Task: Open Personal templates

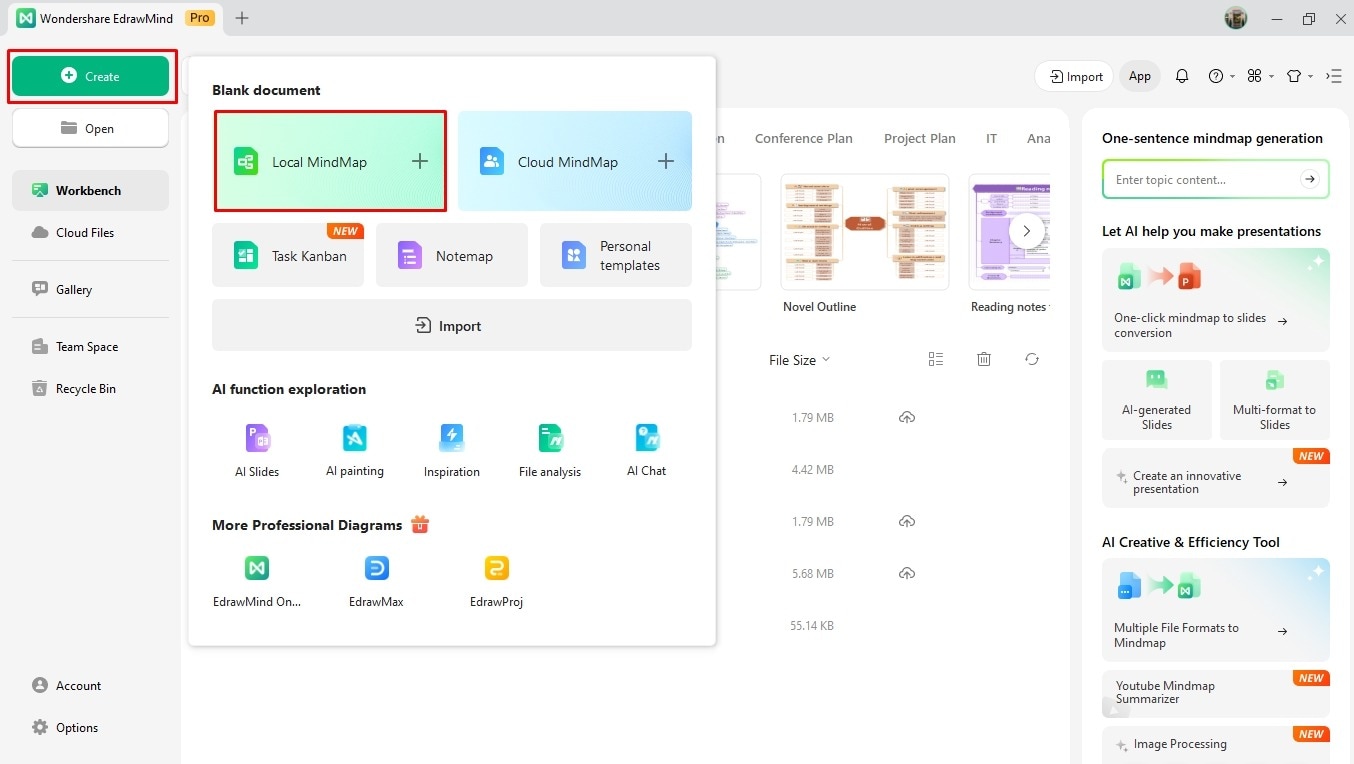Action: tap(616, 255)
